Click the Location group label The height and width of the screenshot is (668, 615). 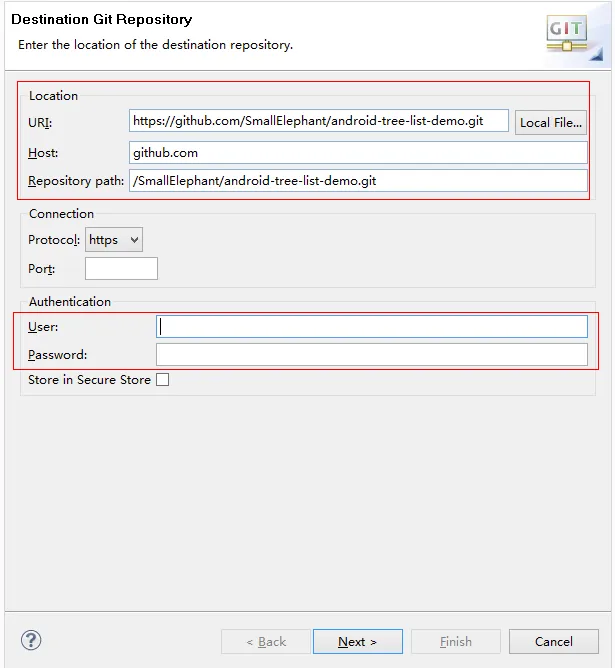(x=53, y=96)
